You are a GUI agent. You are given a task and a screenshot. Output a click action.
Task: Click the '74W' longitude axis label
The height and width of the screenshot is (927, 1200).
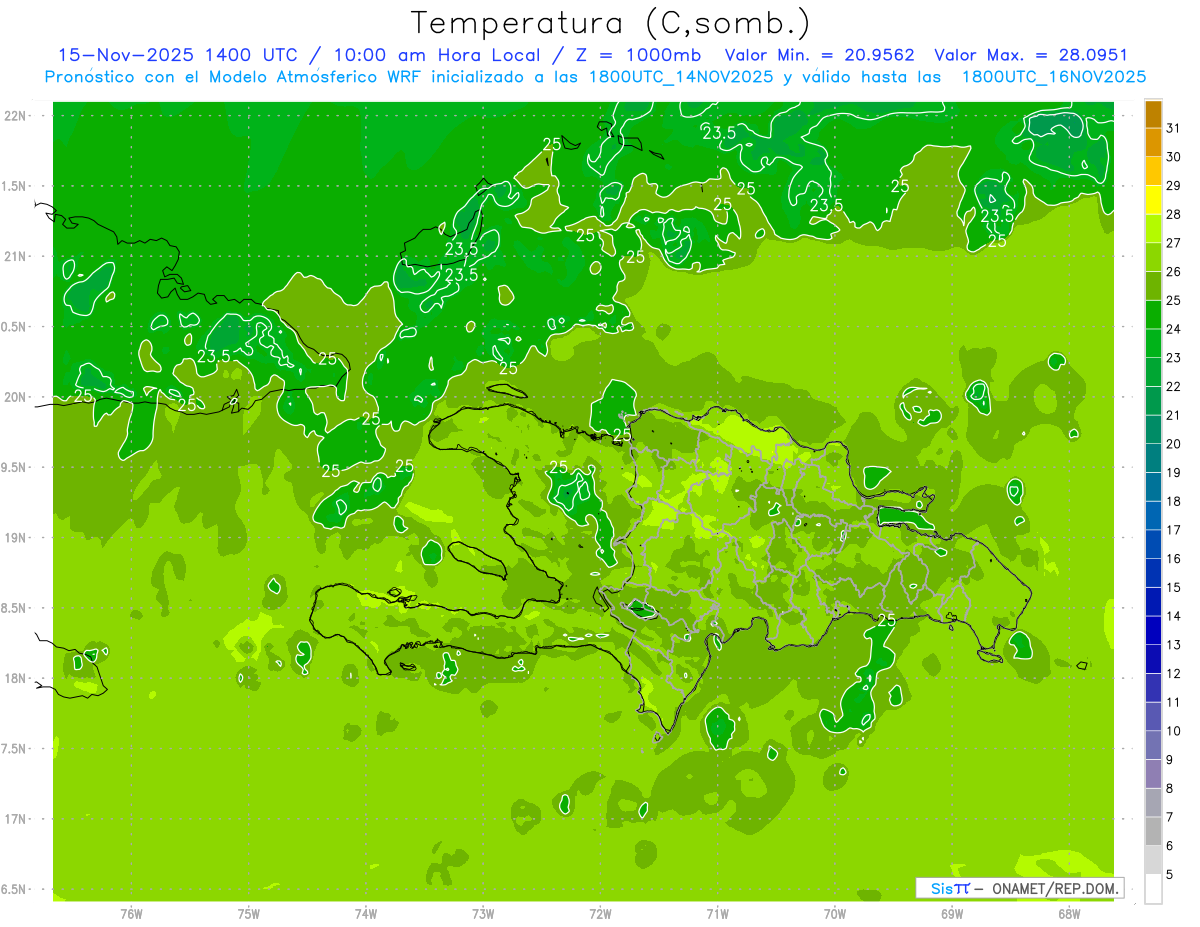[366, 913]
